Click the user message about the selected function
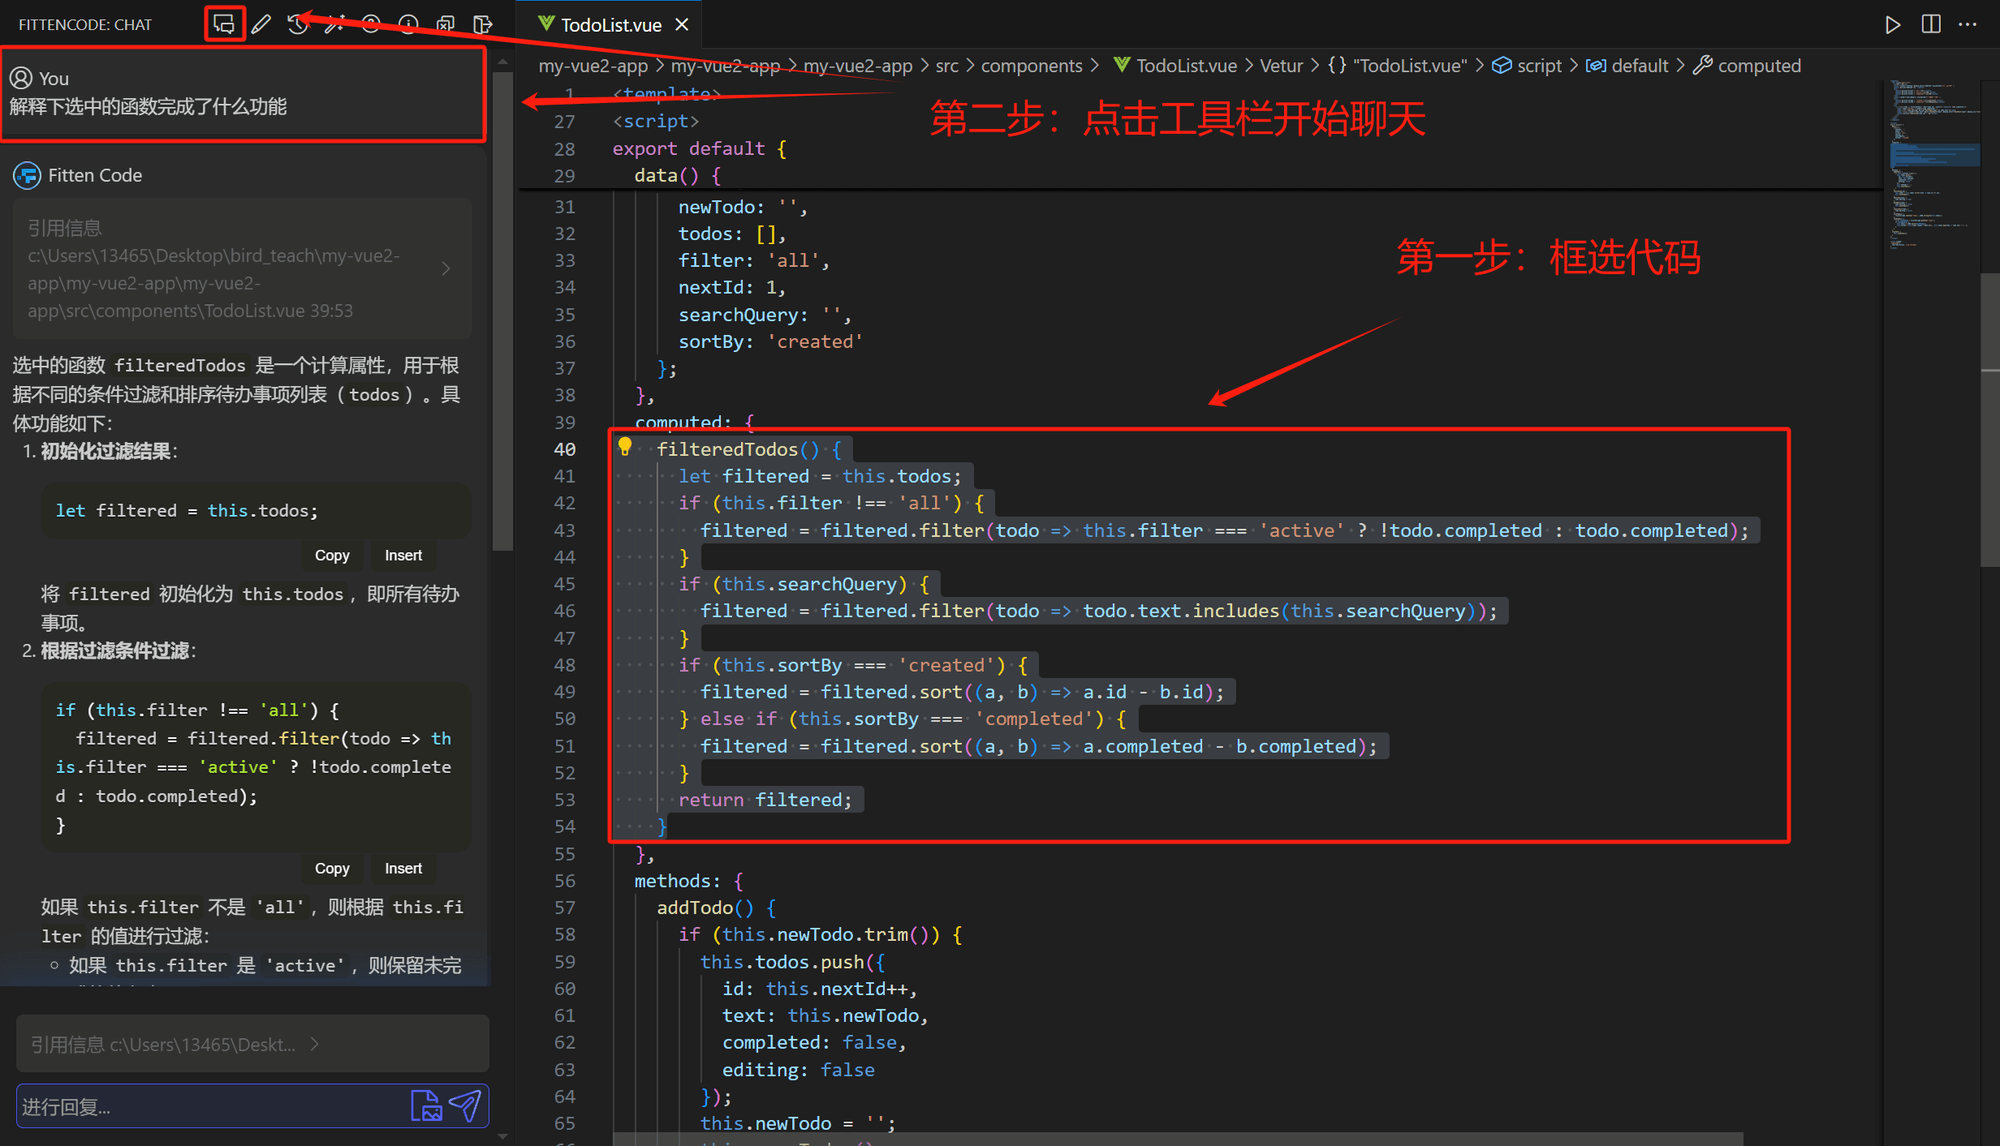This screenshot has height=1146, width=2000. click(x=148, y=106)
